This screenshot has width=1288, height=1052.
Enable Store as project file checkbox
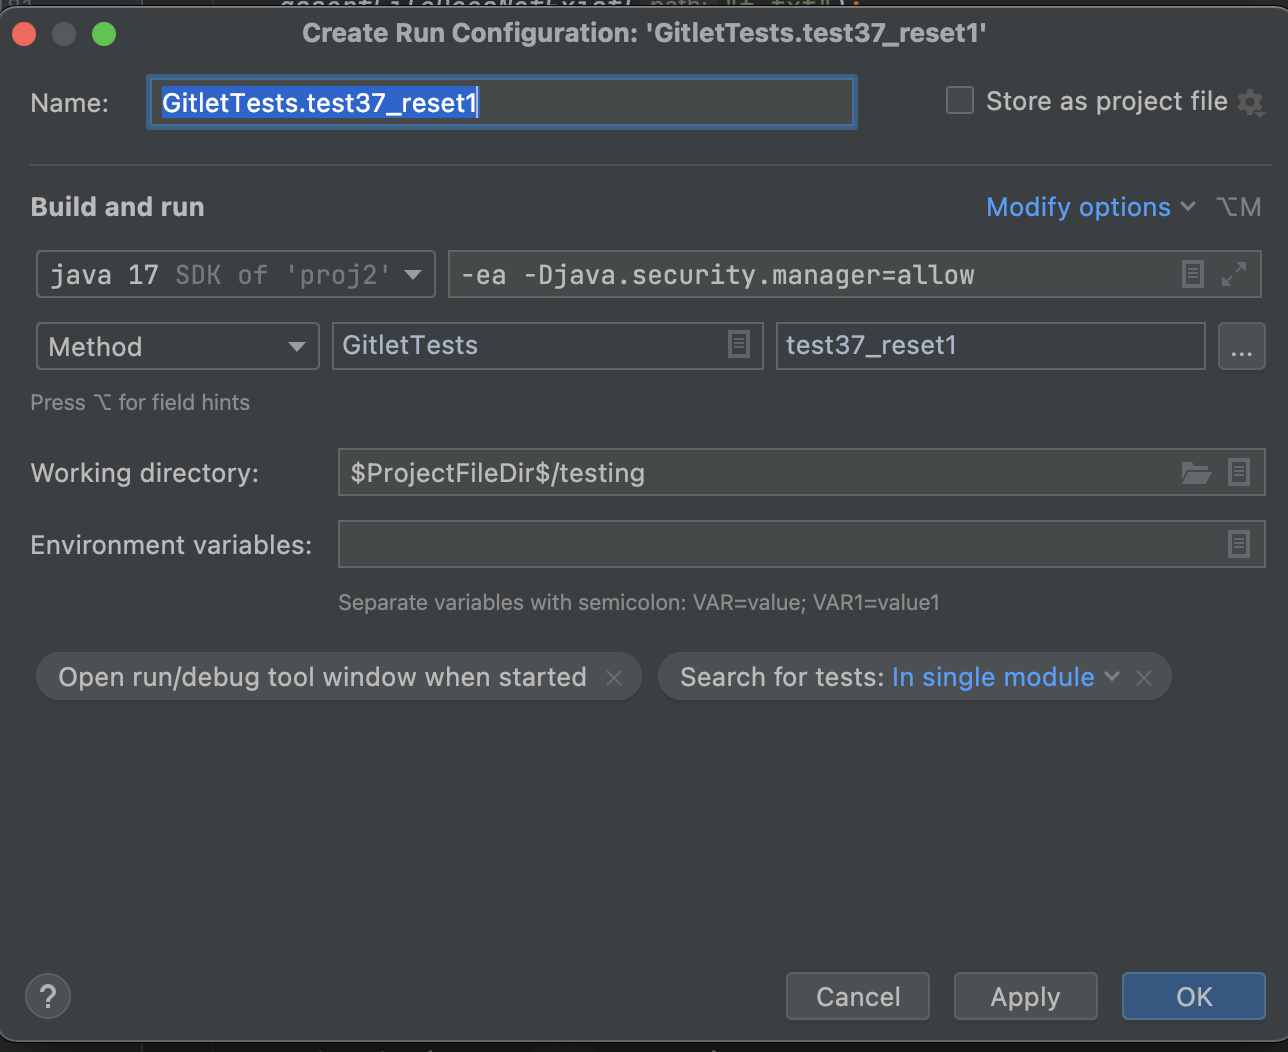(x=960, y=101)
